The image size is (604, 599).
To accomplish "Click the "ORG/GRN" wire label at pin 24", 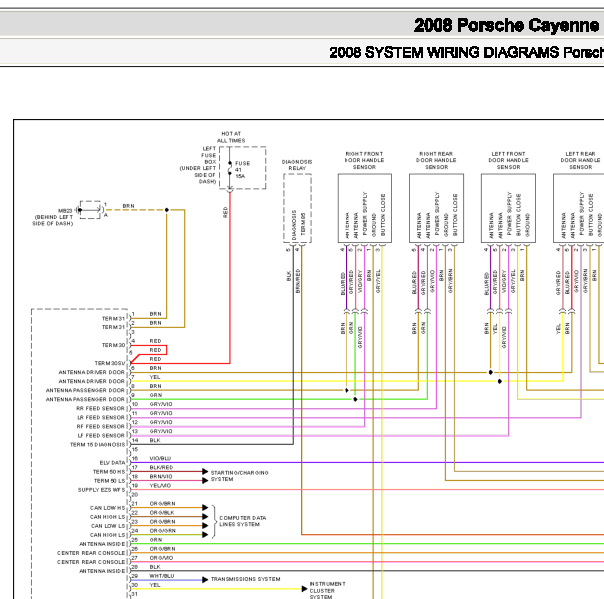I will point(162,531).
